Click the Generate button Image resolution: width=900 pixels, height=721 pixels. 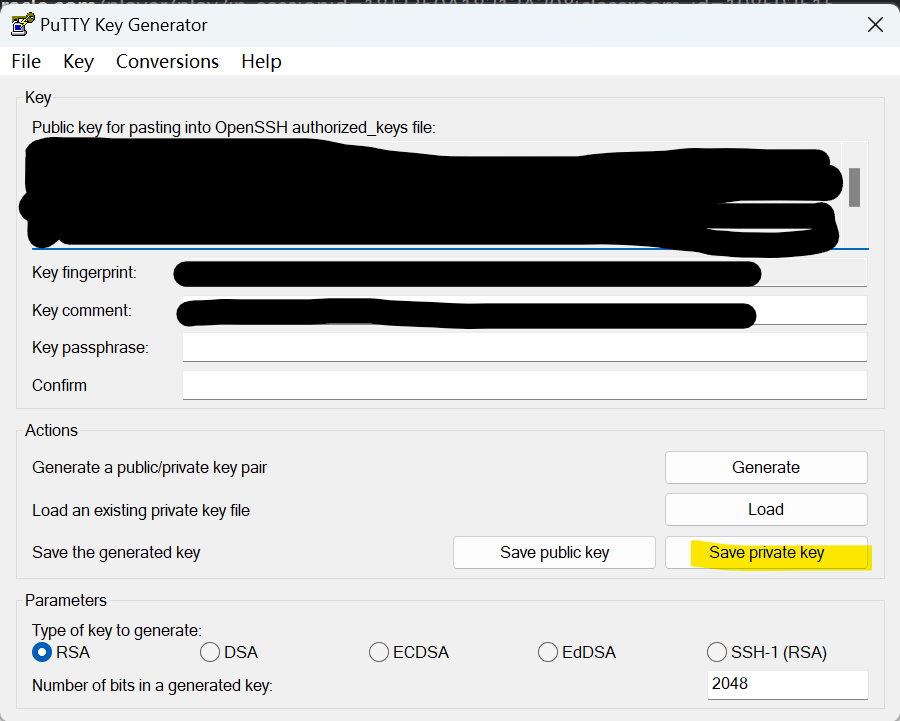tap(766, 467)
